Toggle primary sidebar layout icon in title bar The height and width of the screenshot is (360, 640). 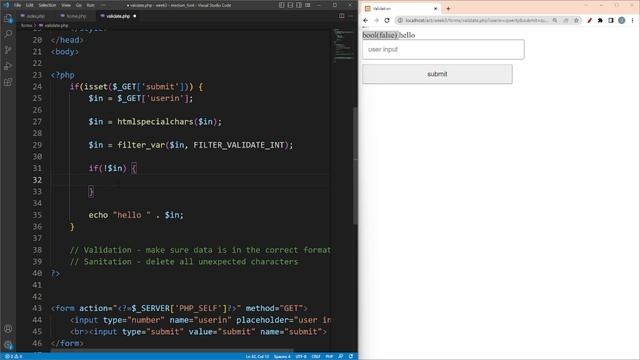(282, 5)
